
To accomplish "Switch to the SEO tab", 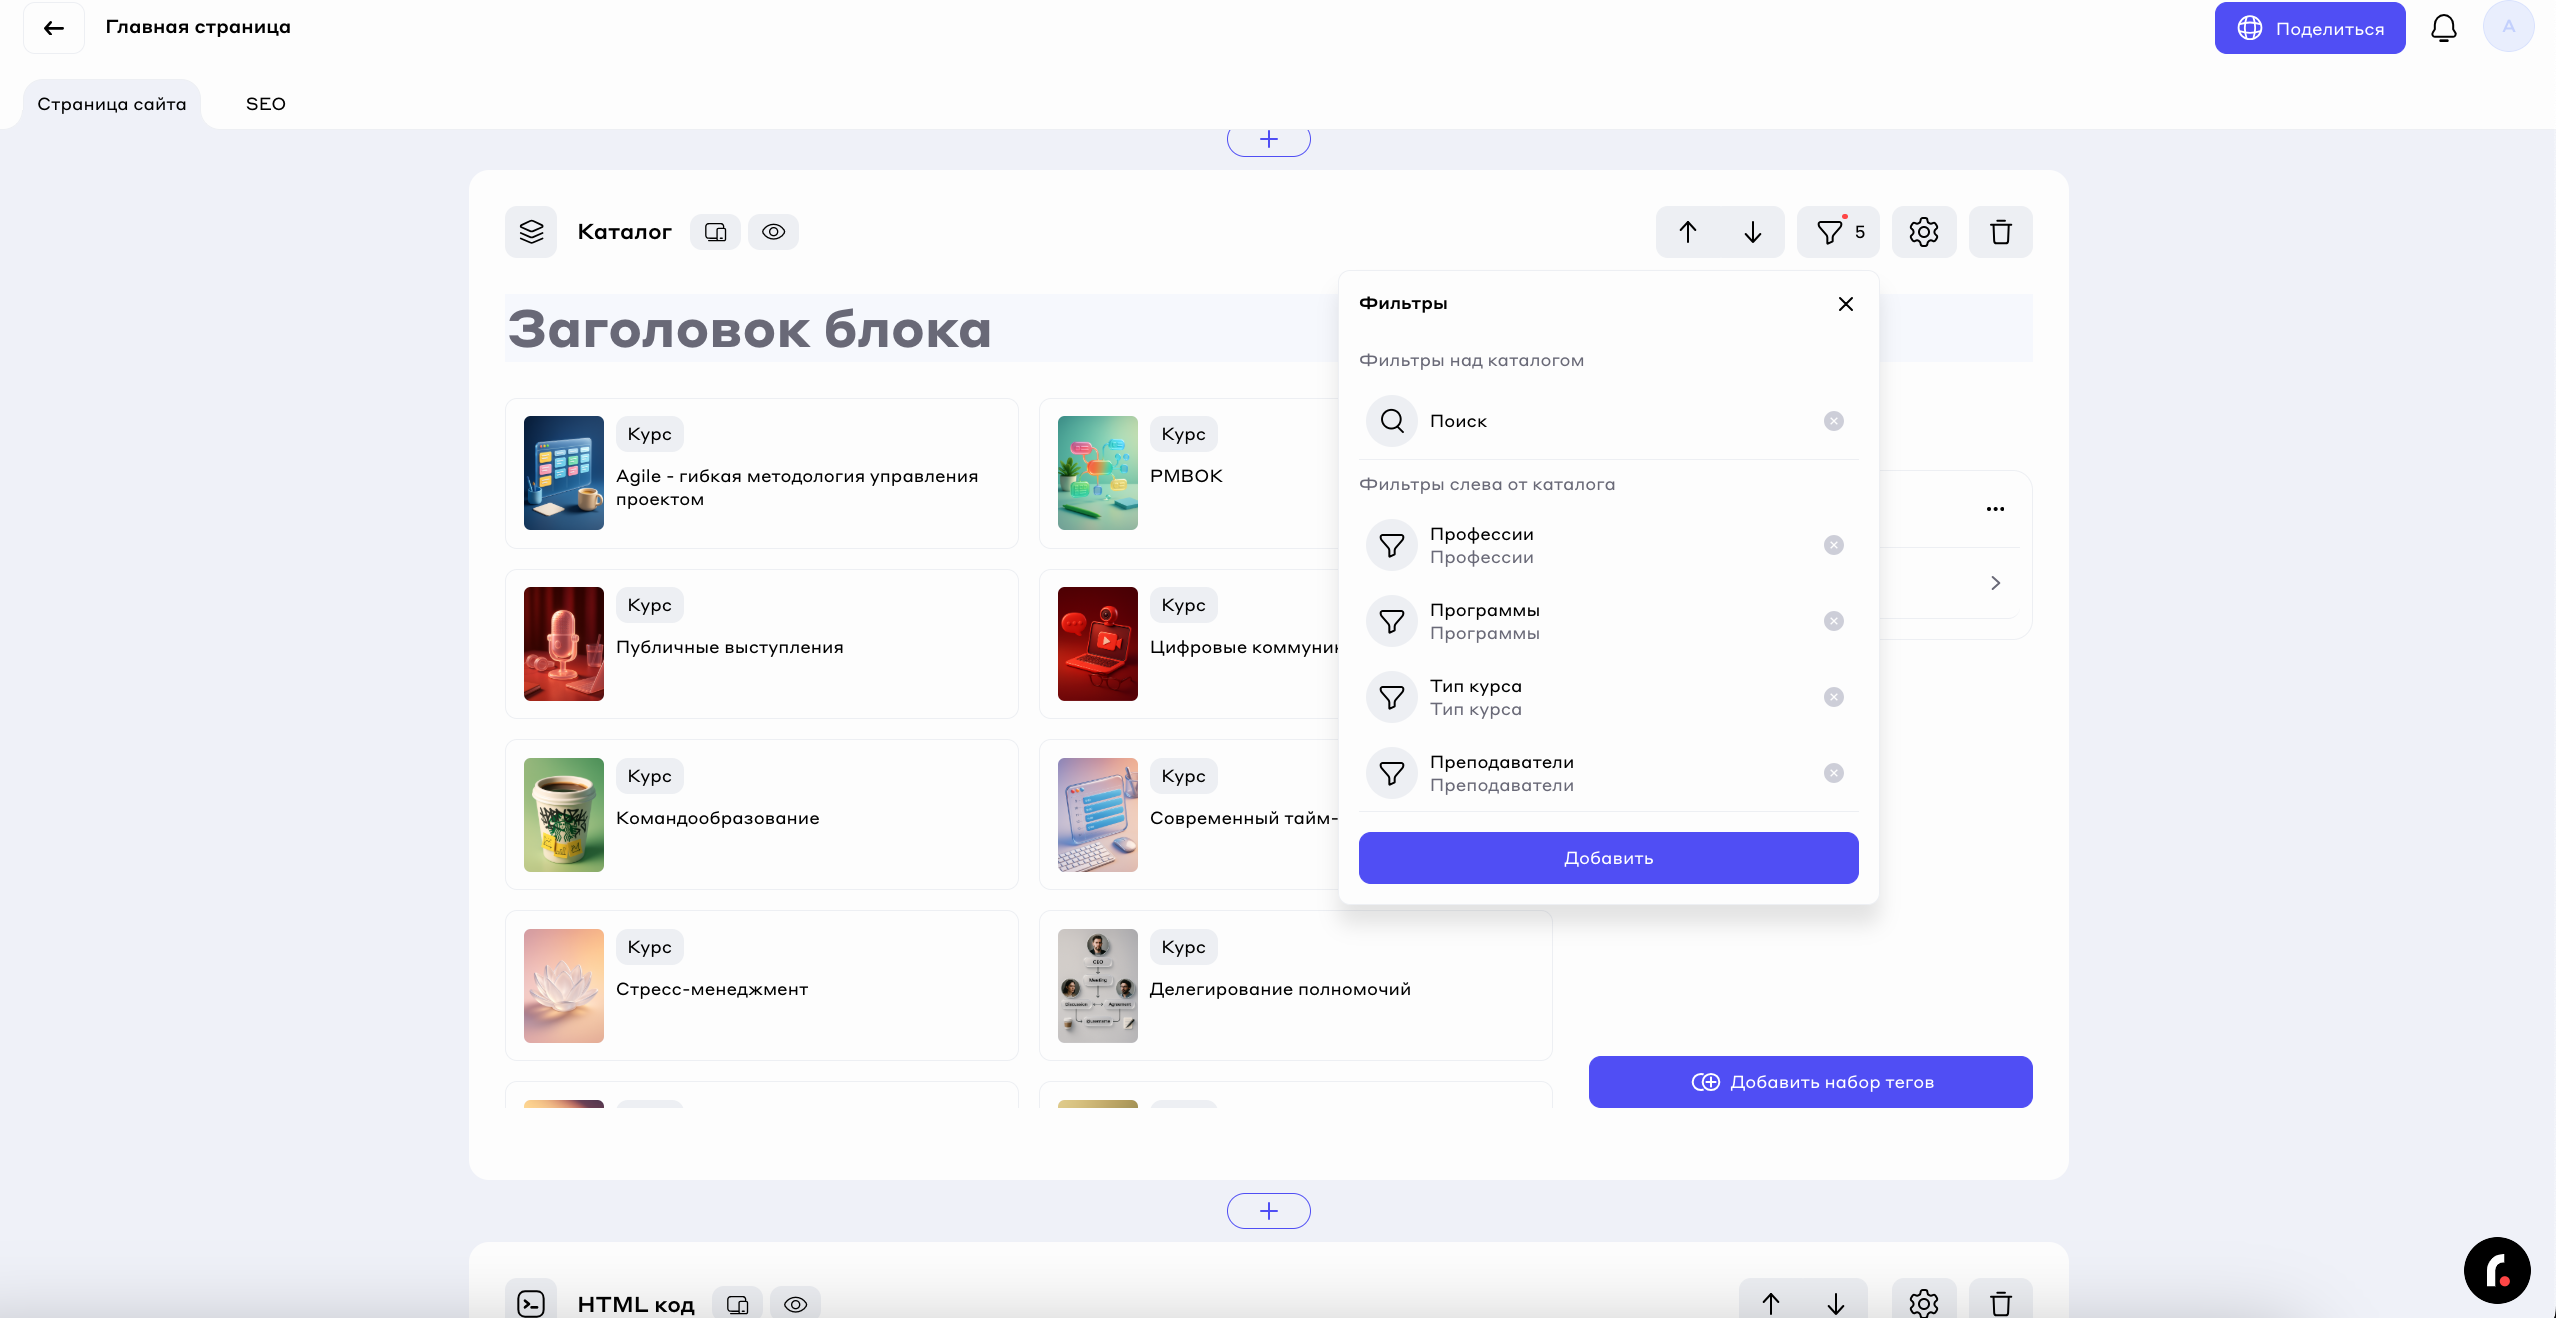I will [x=266, y=104].
